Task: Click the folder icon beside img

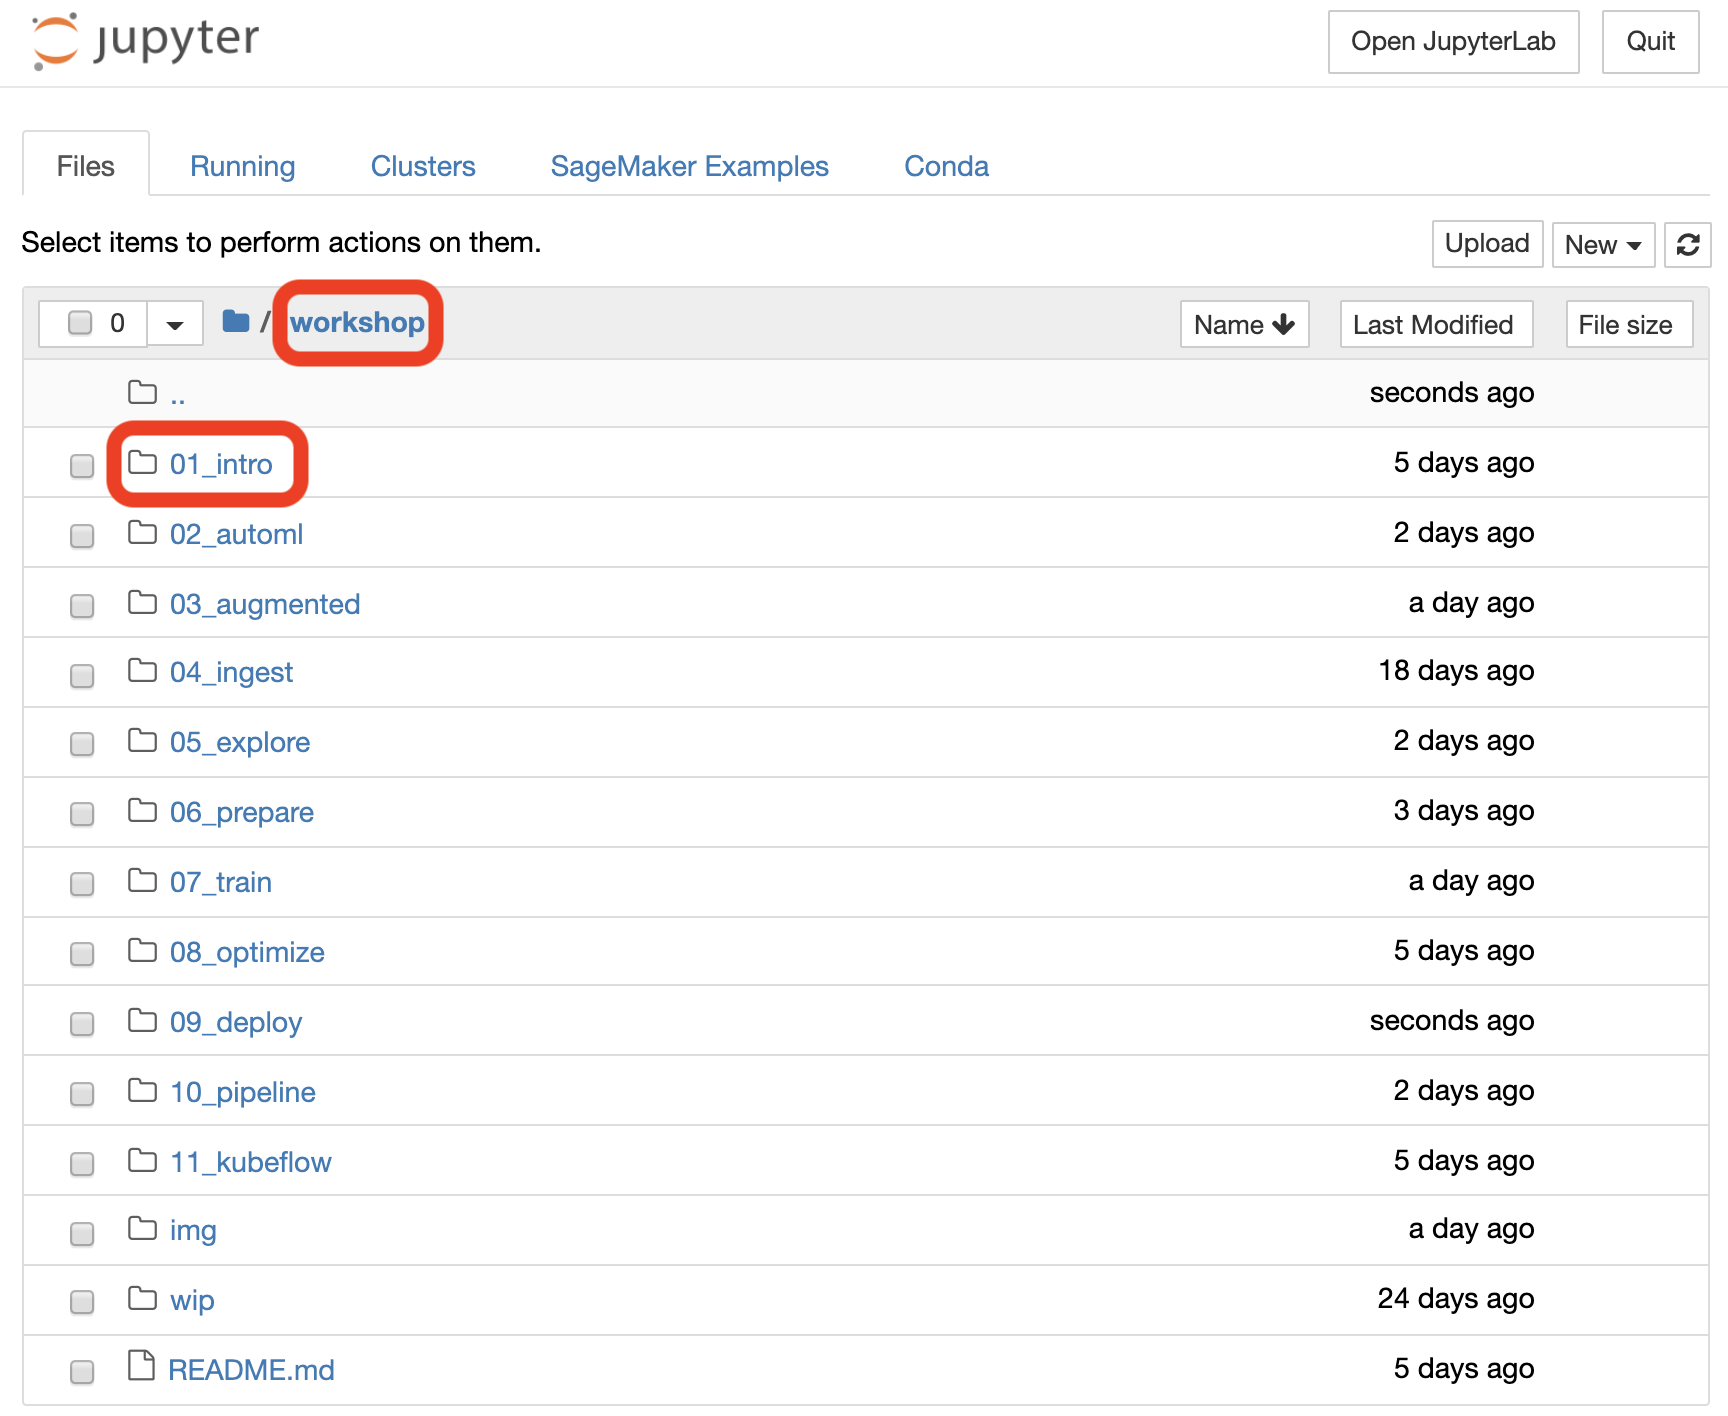Action: click(x=143, y=1228)
